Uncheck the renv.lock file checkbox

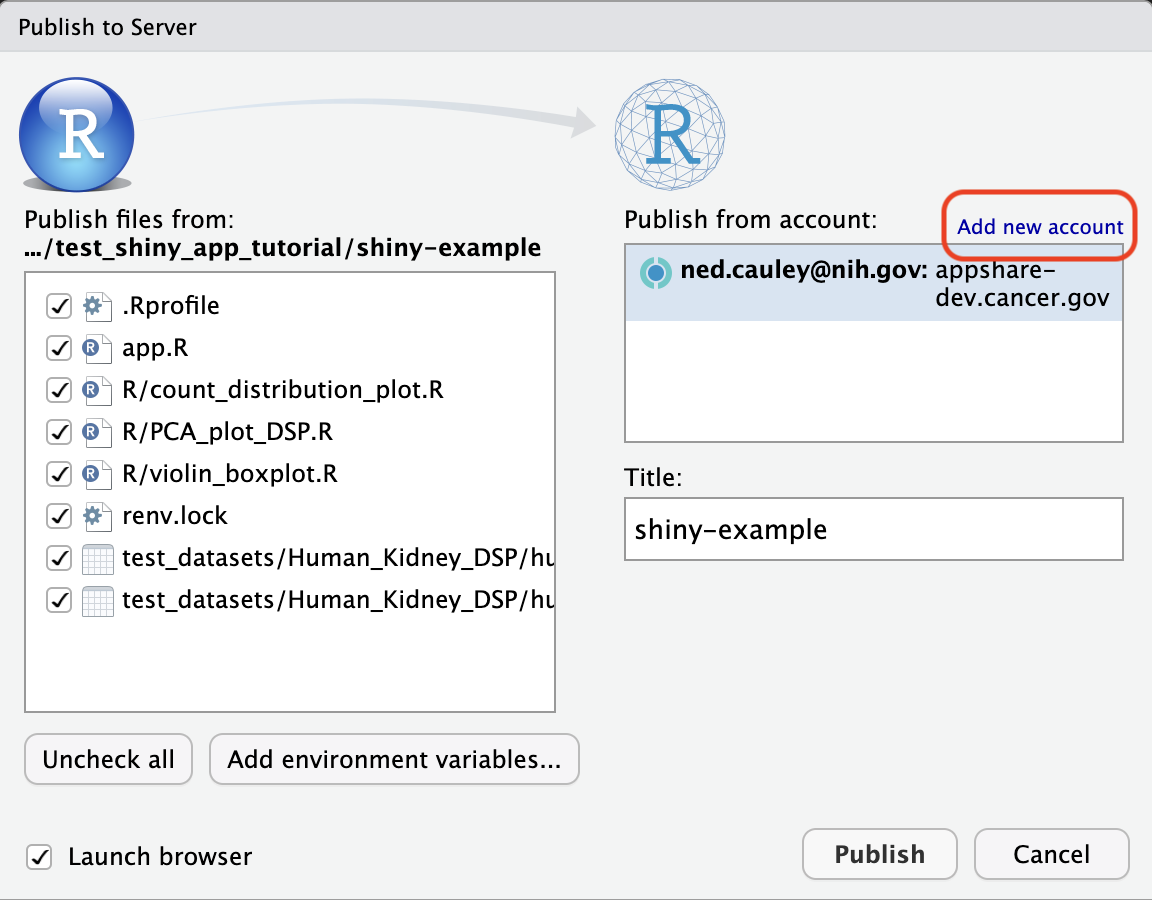tap(59, 516)
